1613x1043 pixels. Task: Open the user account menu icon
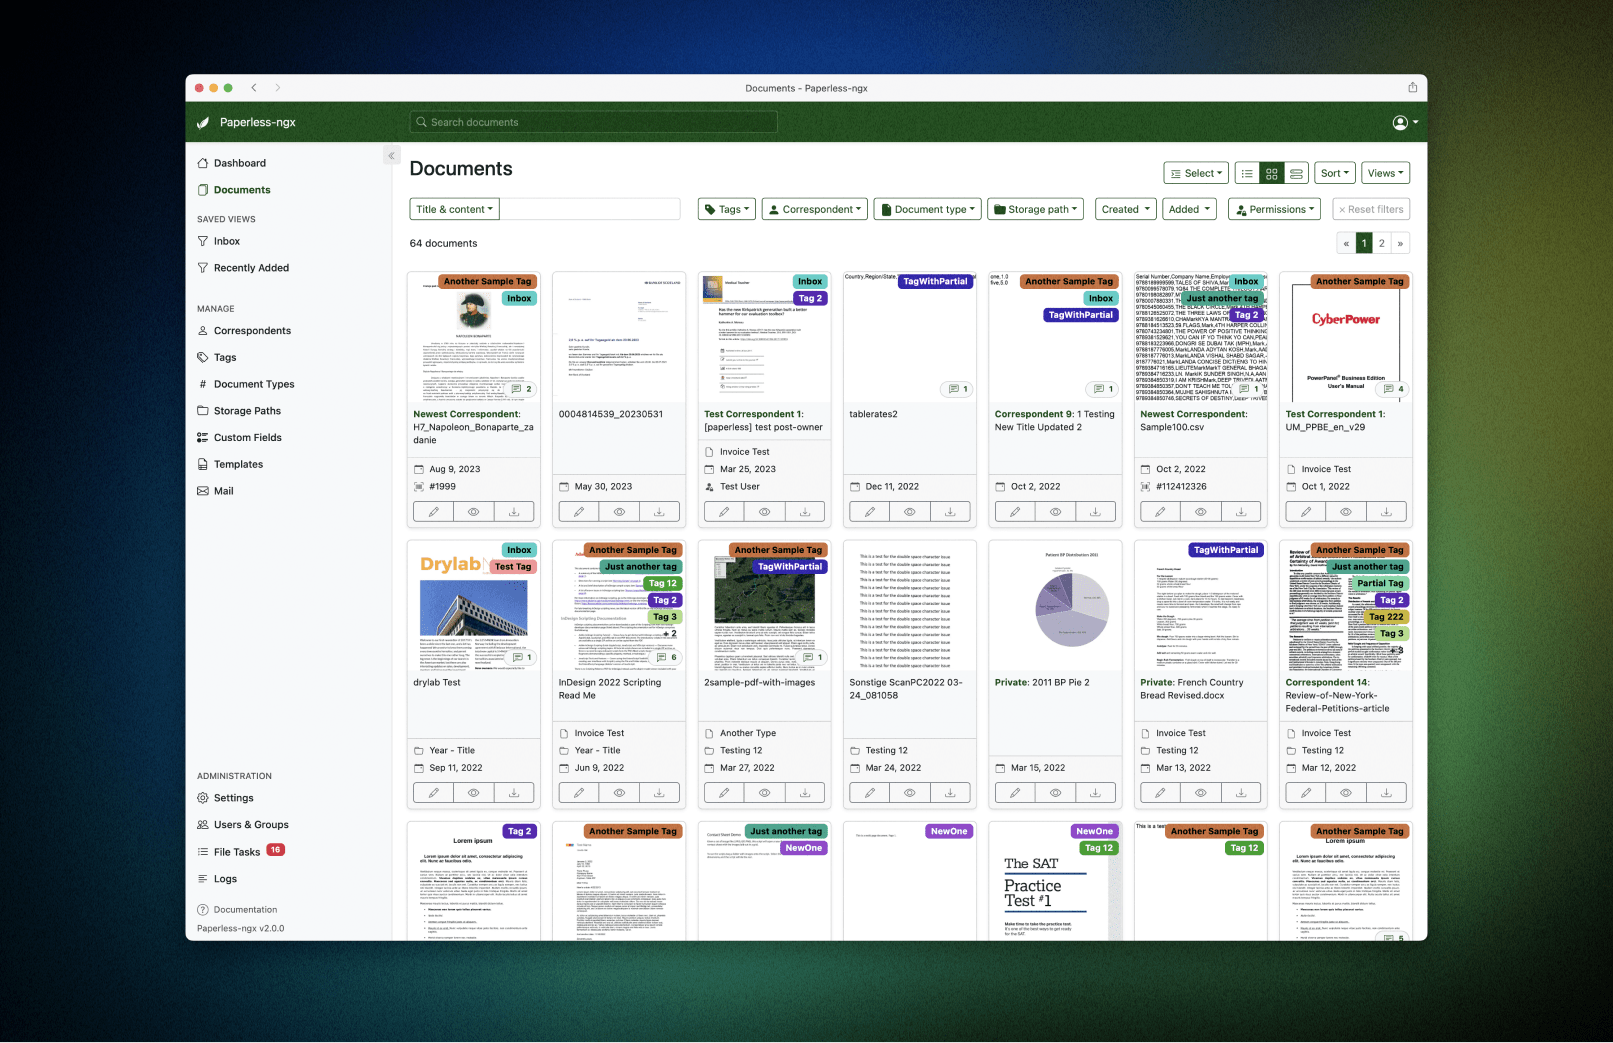click(1405, 122)
